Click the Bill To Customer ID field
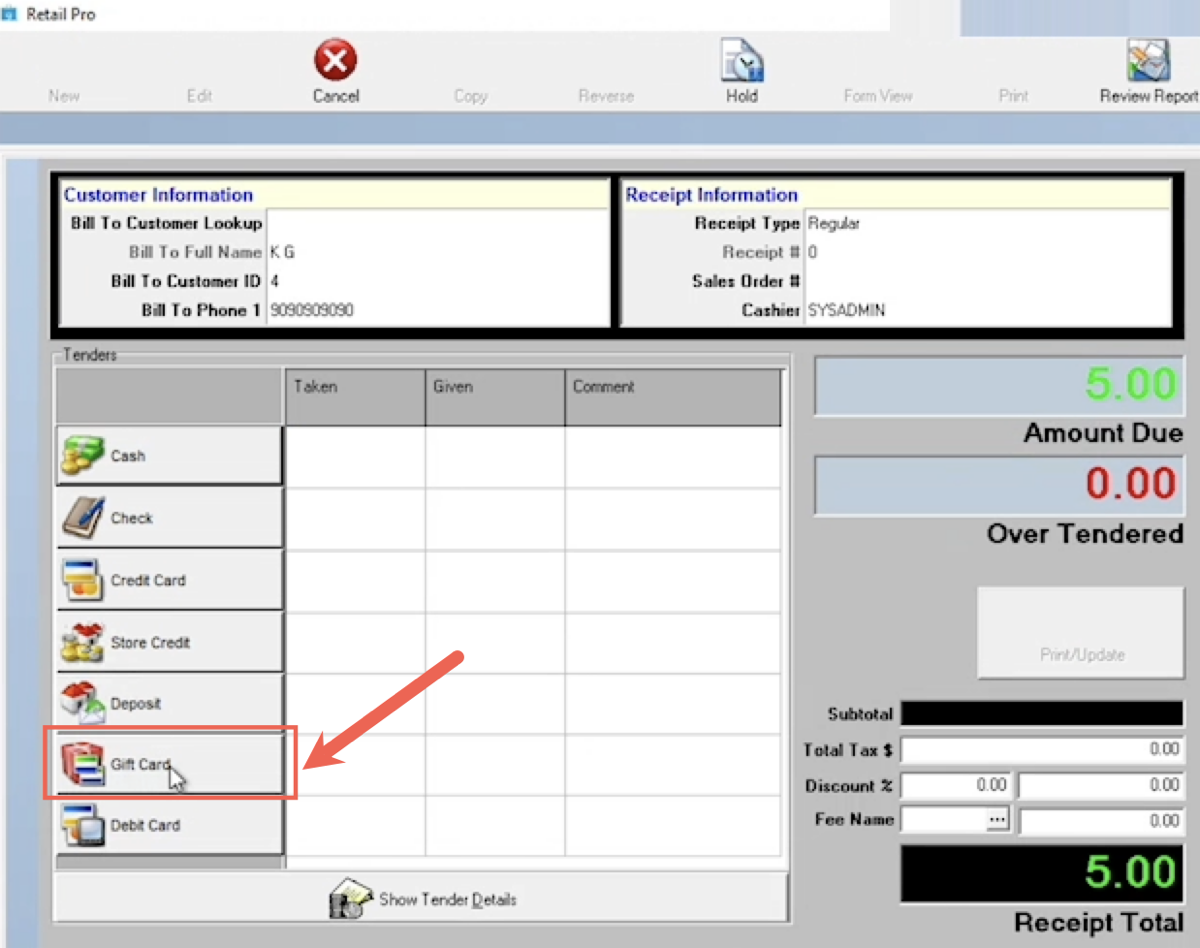The width and height of the screenshot is (1200, 948). click(x=437, y=281)
